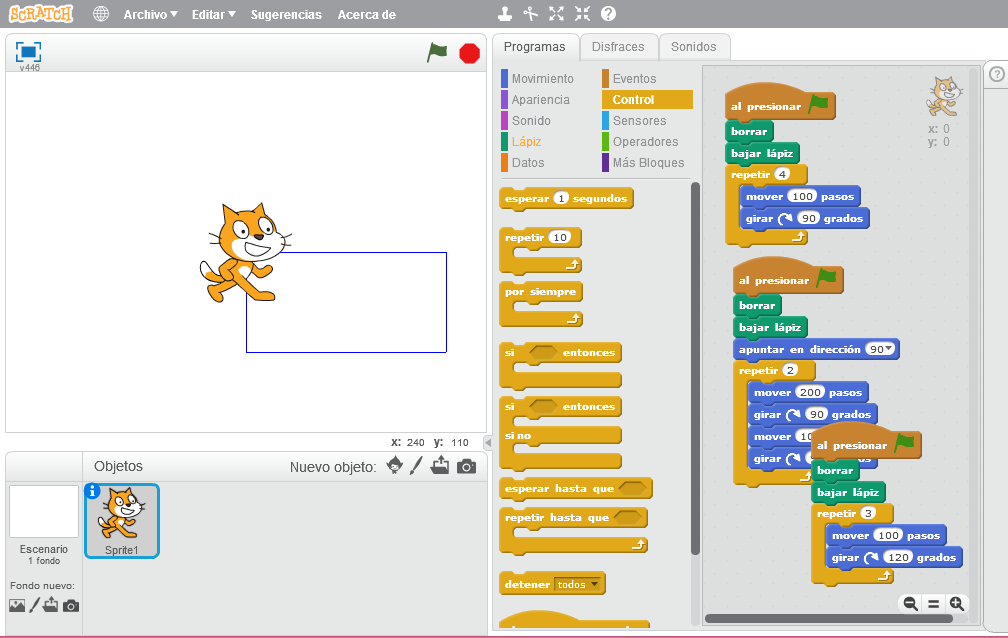Upload sprite from file

click(x=440, y=465)
